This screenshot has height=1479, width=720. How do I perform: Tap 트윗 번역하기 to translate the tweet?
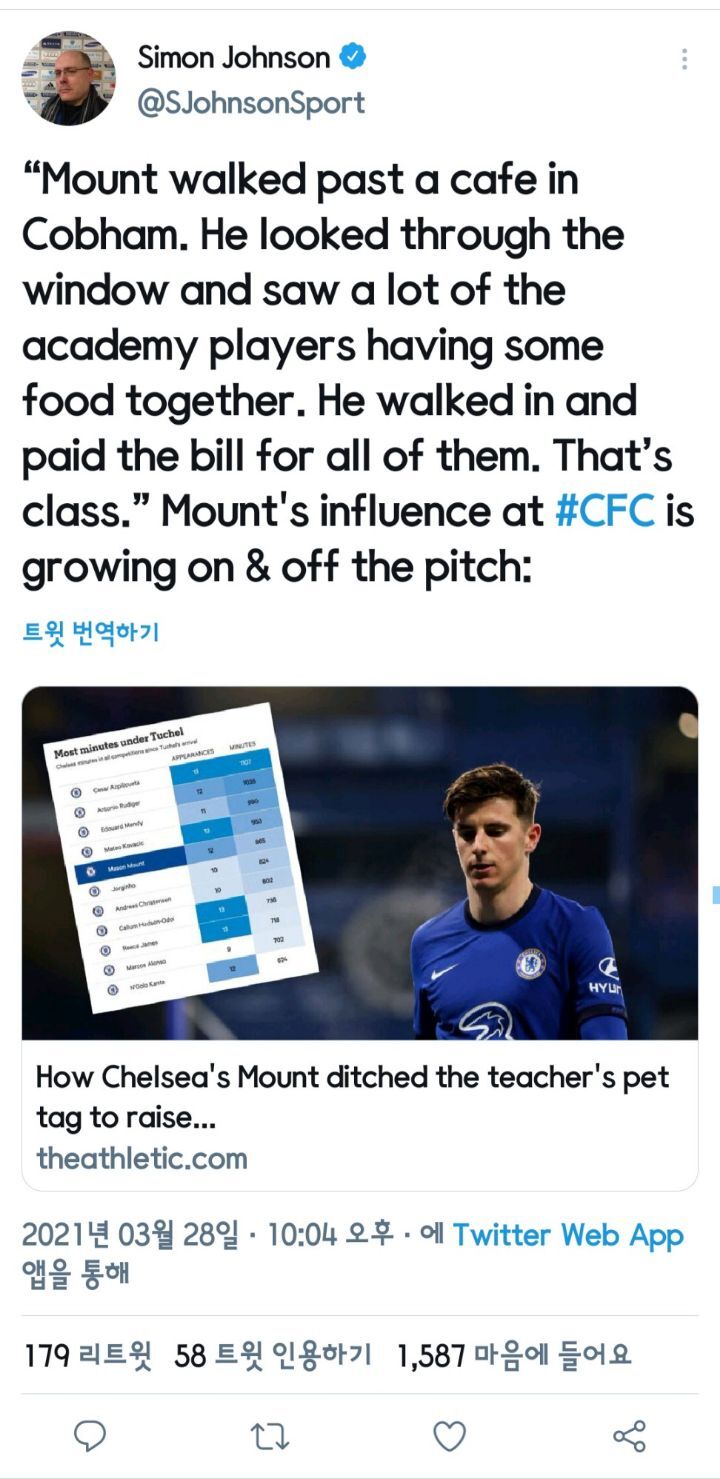[x=90, y=632]
